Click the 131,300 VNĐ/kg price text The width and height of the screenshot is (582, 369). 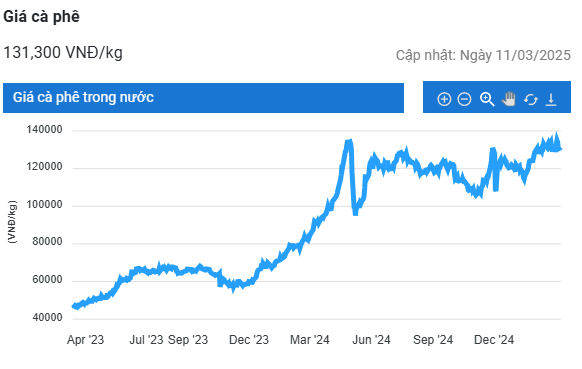[x=63, y=52]
